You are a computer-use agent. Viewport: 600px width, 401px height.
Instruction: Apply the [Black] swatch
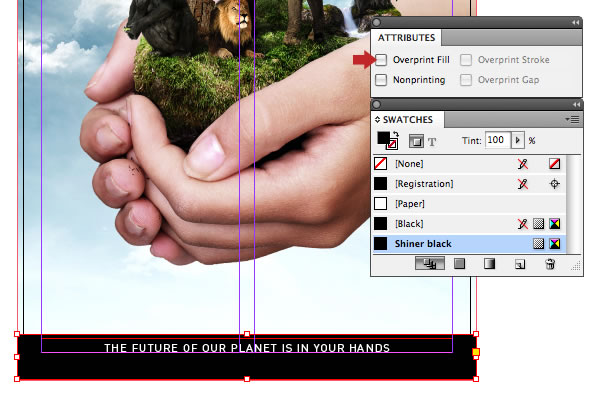(469, 223)
